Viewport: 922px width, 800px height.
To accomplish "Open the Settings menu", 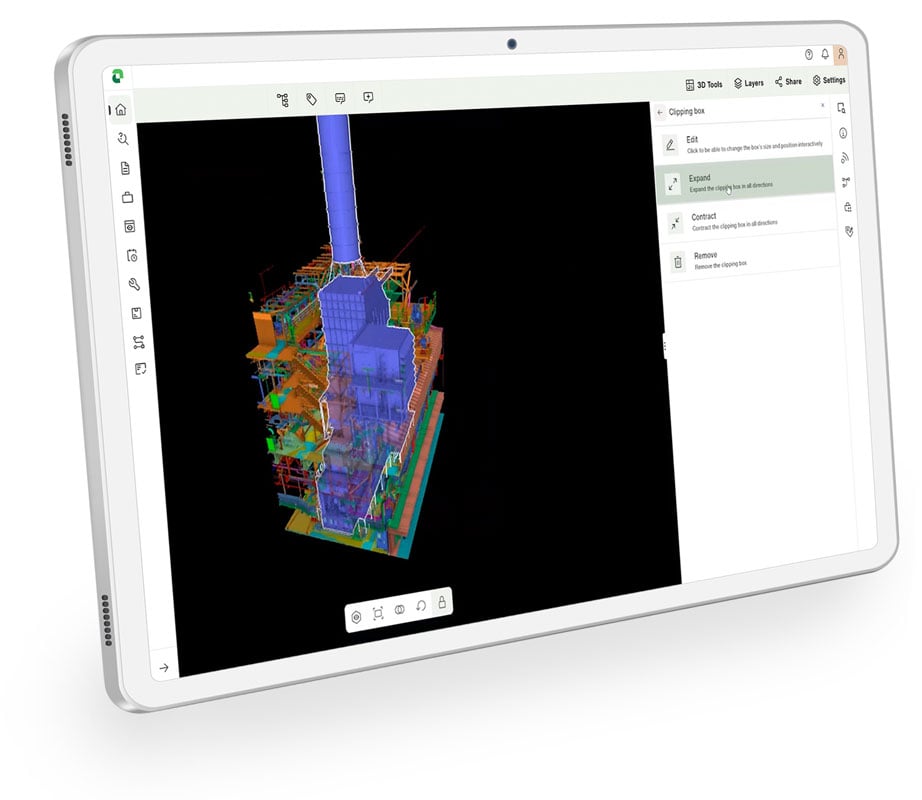I will pyautogui.click(x=829, y=80).
